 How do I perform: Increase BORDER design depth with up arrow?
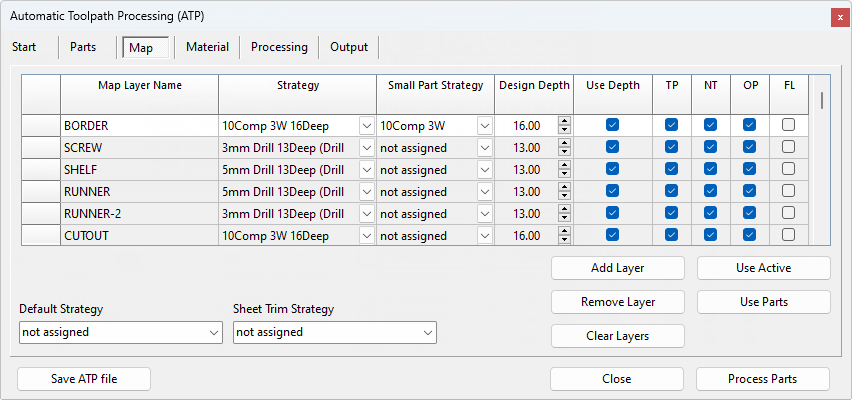[564, 121]
